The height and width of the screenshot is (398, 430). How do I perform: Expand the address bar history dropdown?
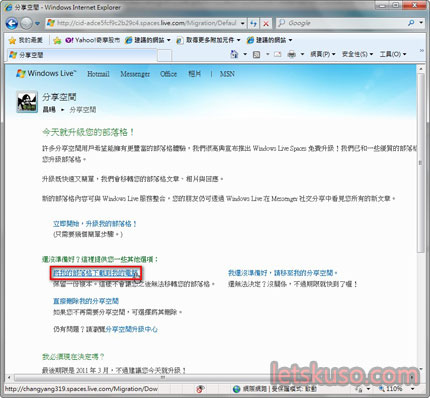point(243,23)
